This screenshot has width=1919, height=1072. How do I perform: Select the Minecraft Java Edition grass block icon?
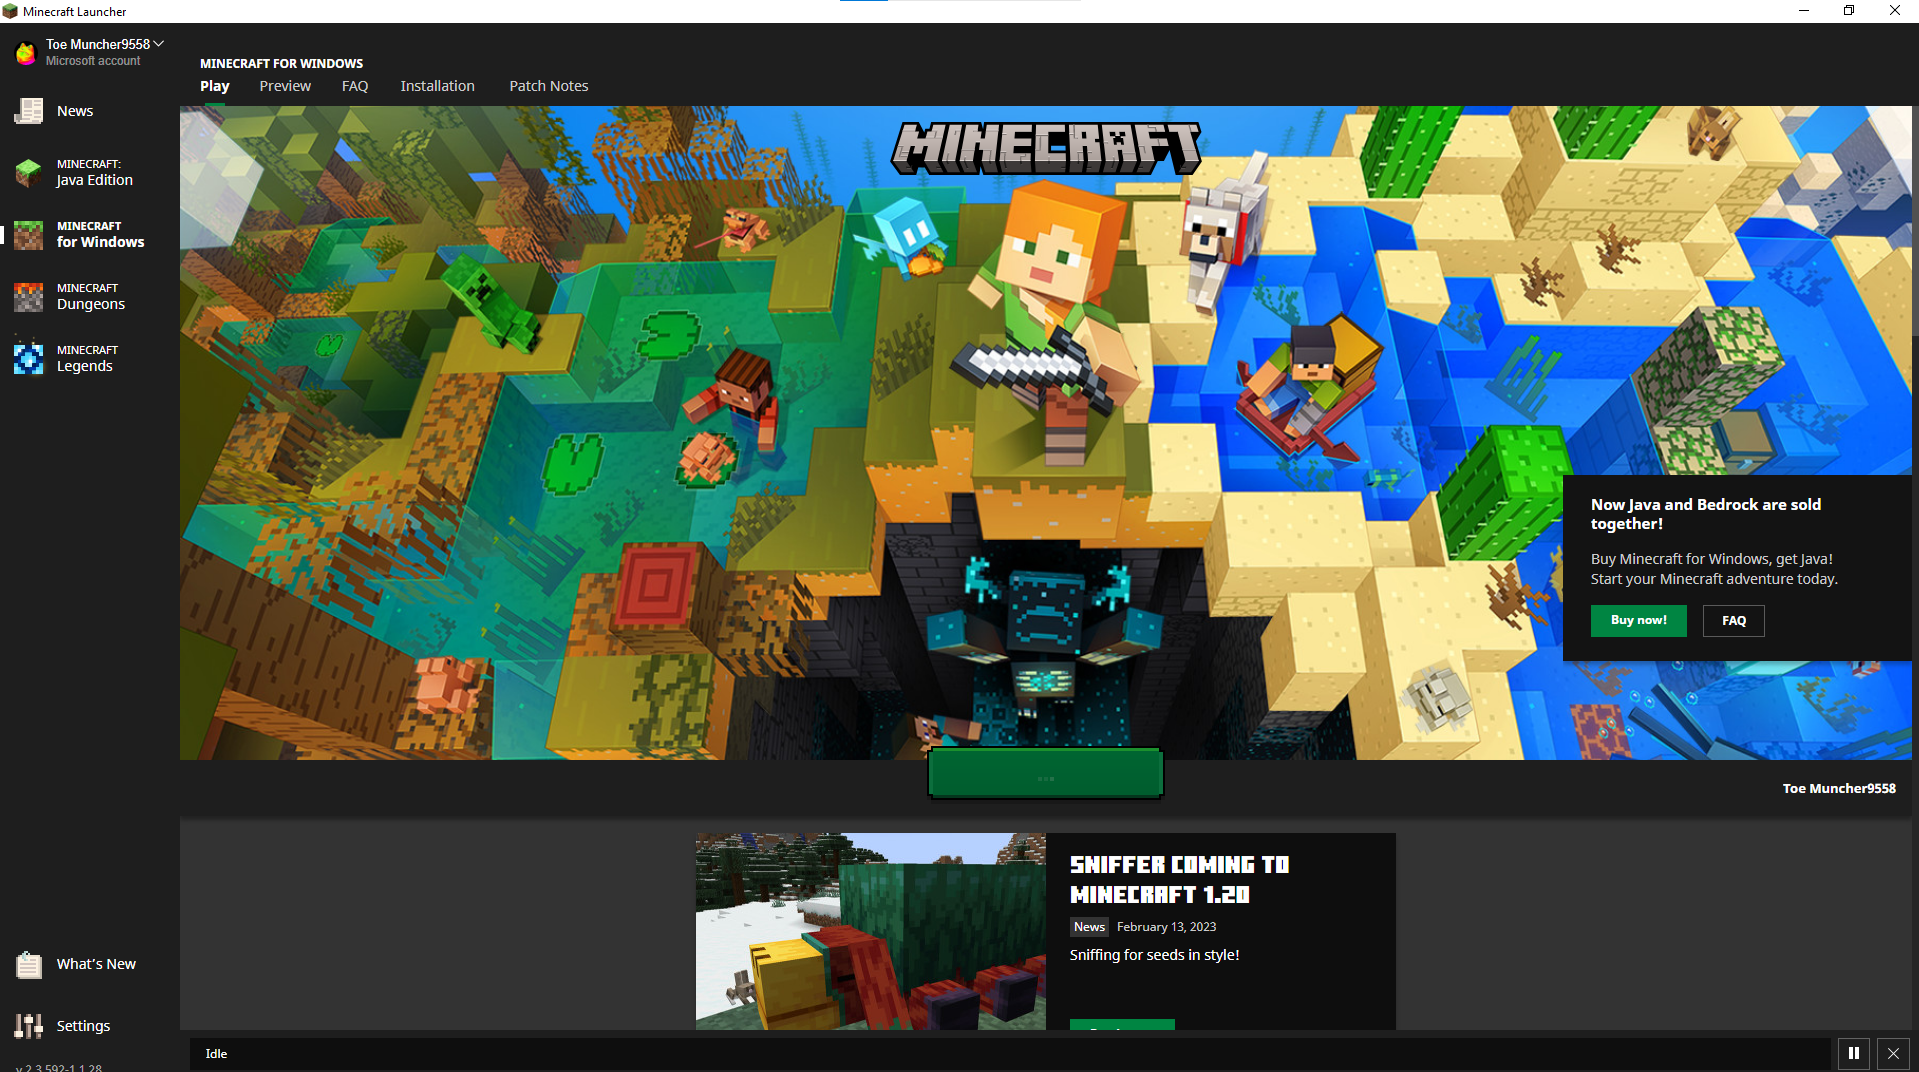coord(29,172)
